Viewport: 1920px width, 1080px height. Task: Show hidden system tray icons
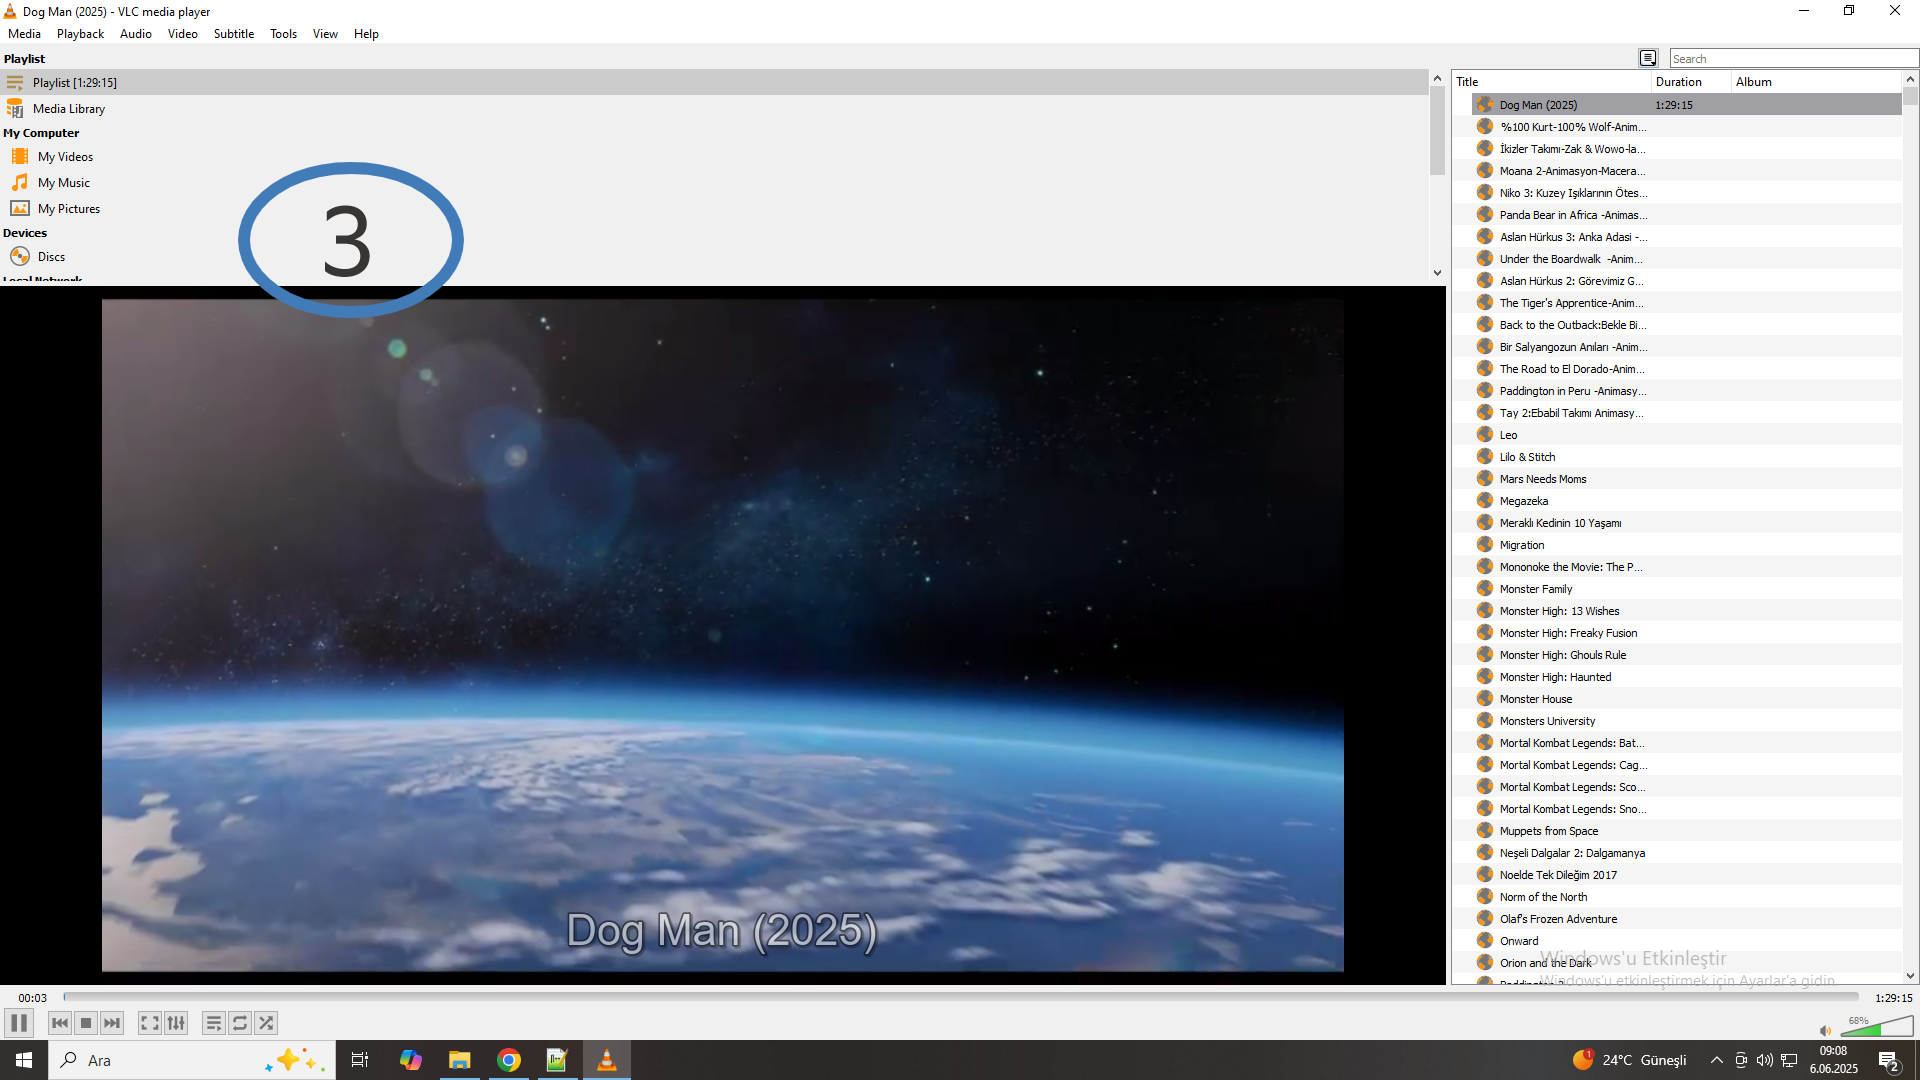pos(1717,1060)
